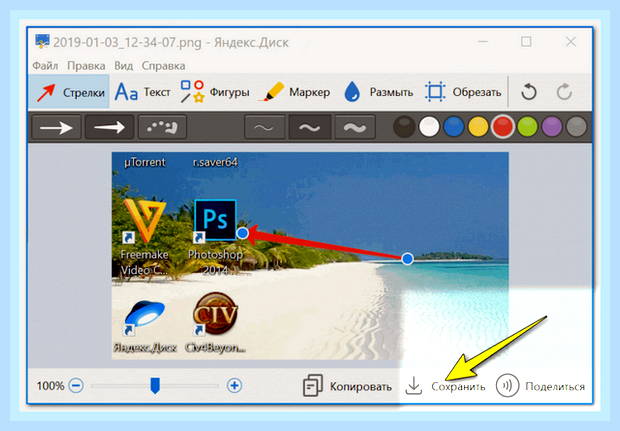Viewport: 620px width, 431px height.
Task: Click the Photoshop Ps icon in the screenshot
Action: coord(215,221)
